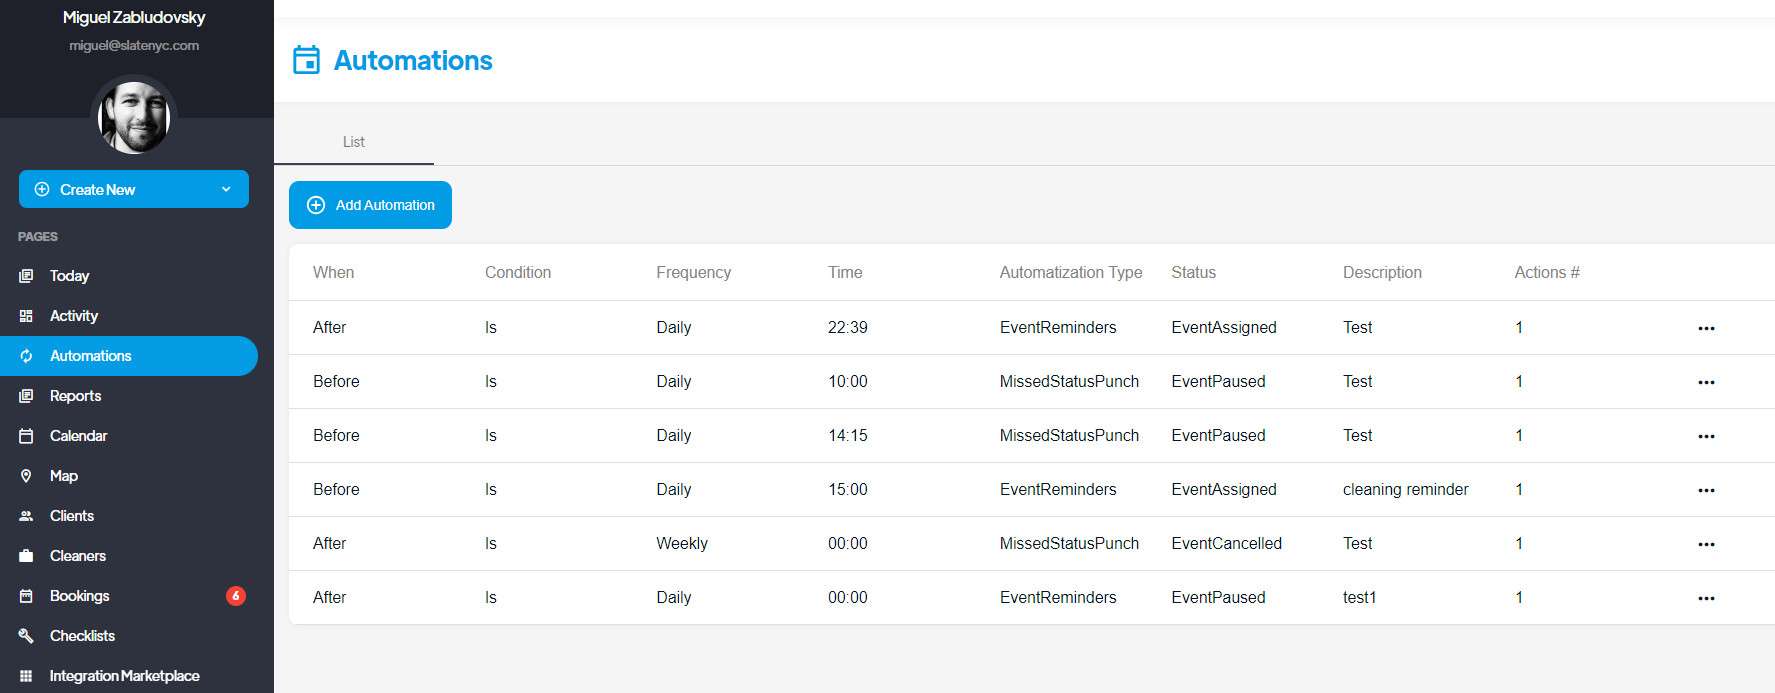This screenshot has width=1775, height=693.
Task: Click the Clients people icon
Action: [26, 516]
